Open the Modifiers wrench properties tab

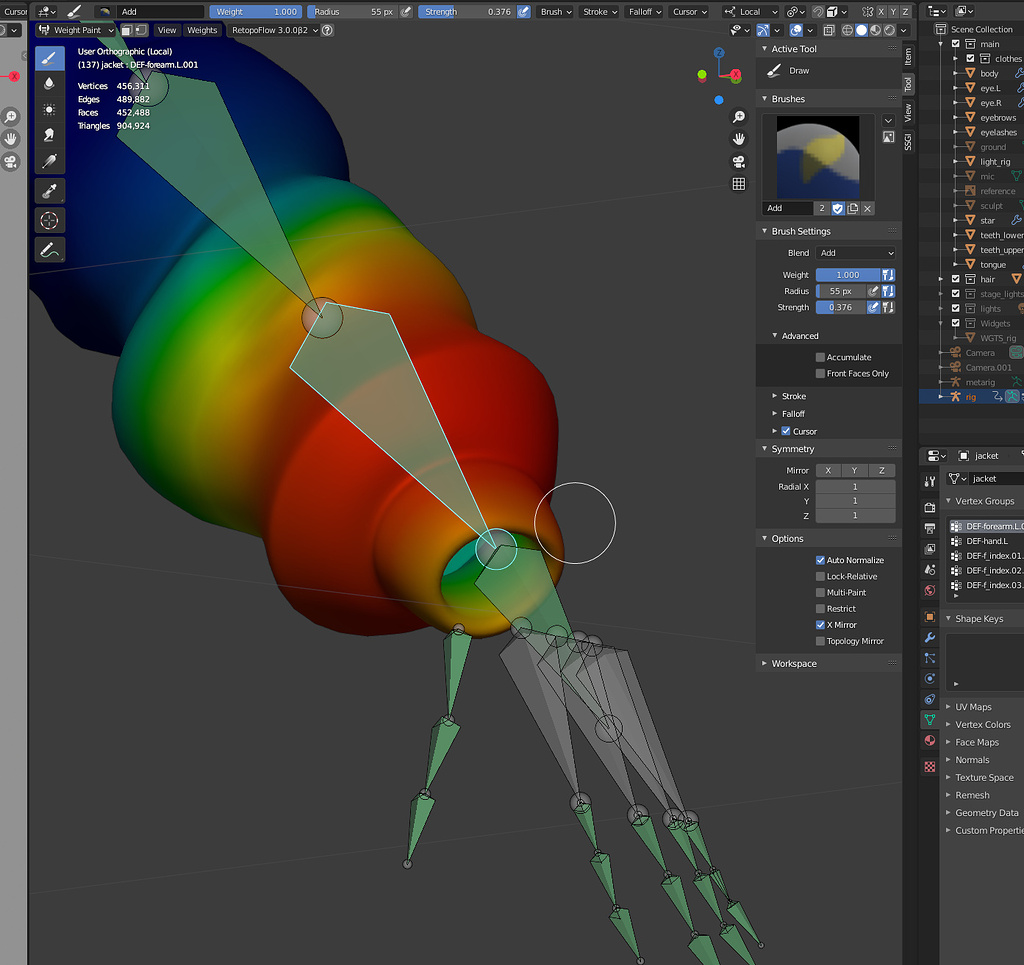coord(930,637)
